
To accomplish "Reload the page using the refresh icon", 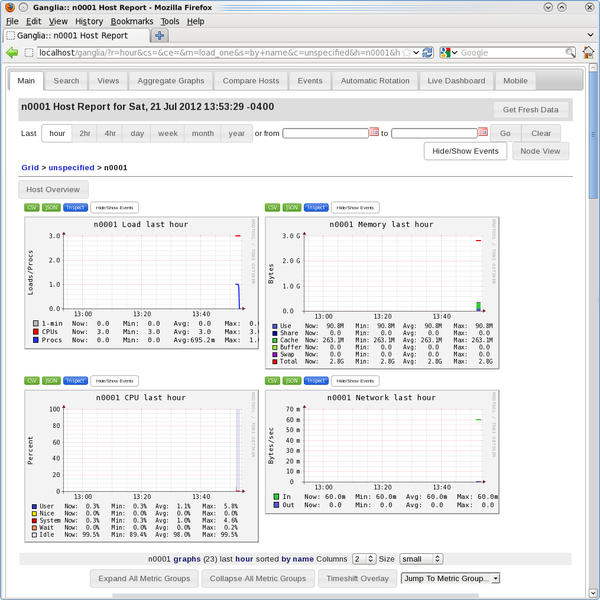I will coord(427,52).
